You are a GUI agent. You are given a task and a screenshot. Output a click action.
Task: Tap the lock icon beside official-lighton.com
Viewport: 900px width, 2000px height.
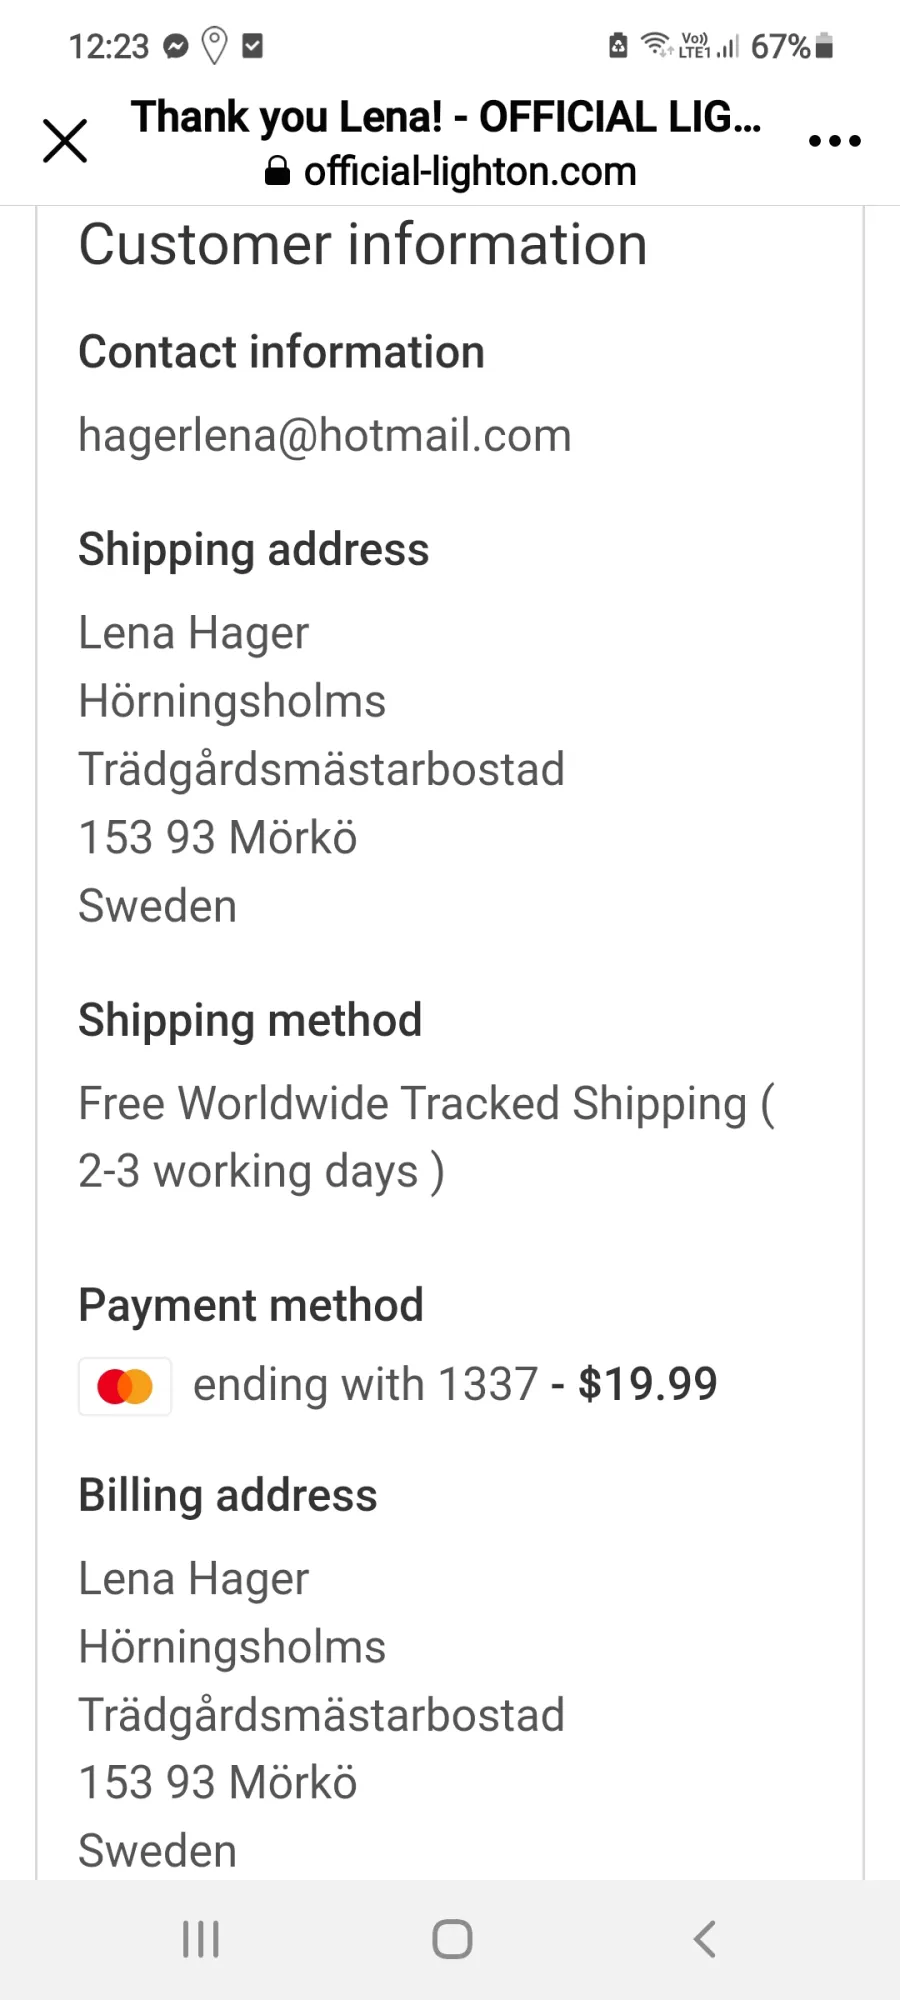pos(278,172)
